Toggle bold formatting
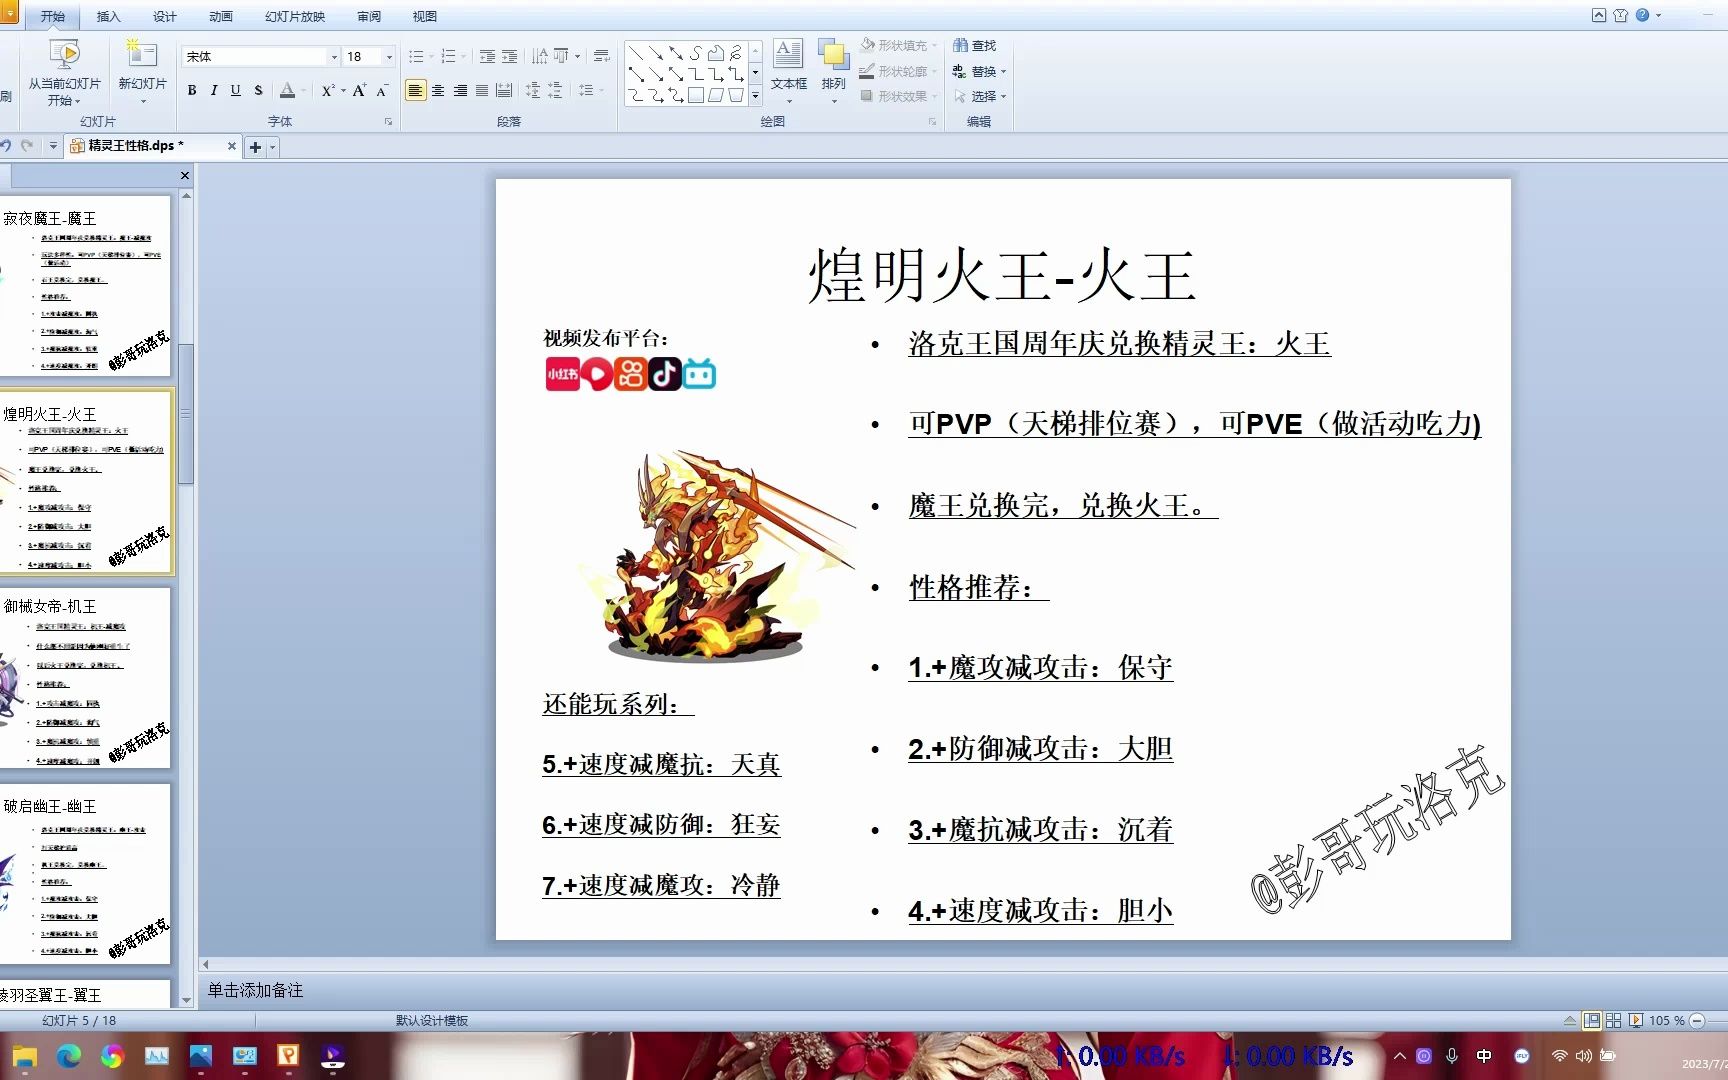The width and height of the screenshot is (1728, 1080). click(192, 90)
